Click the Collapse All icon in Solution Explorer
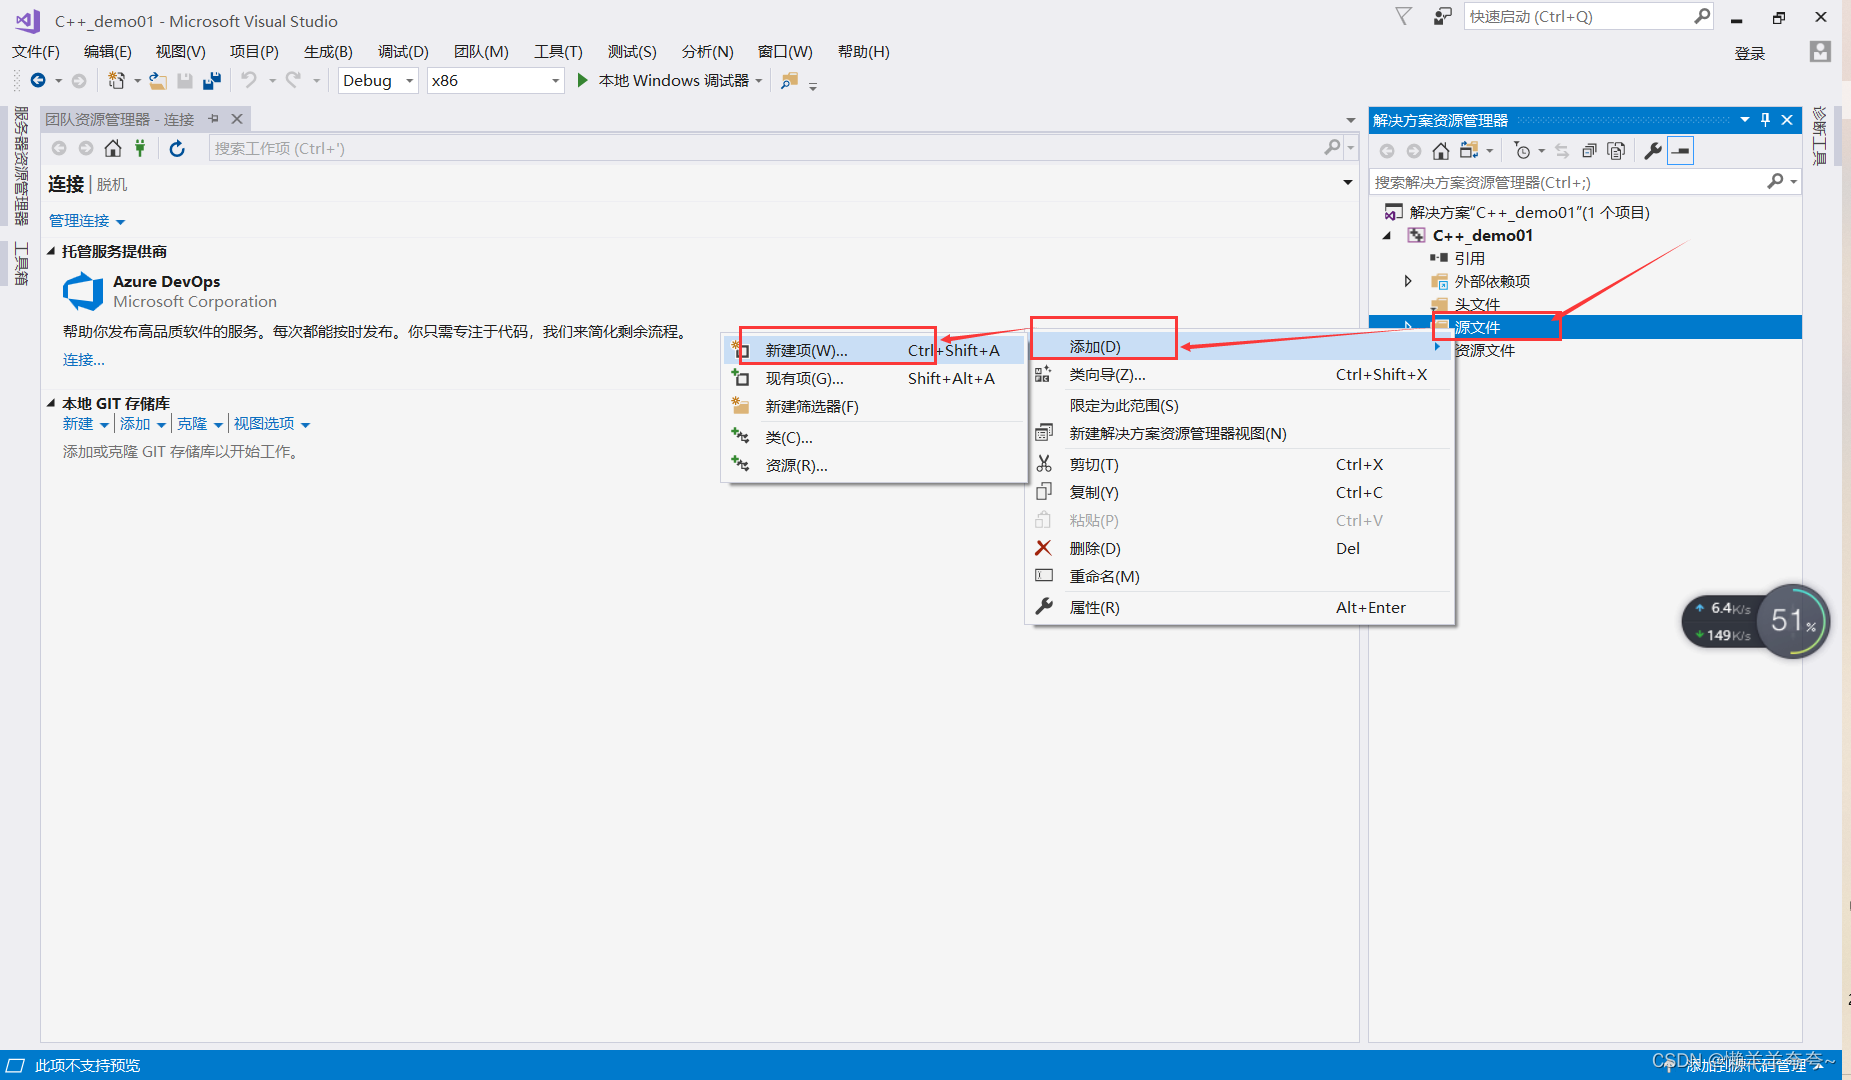1851x1080 pixels. pos(1589,151)
